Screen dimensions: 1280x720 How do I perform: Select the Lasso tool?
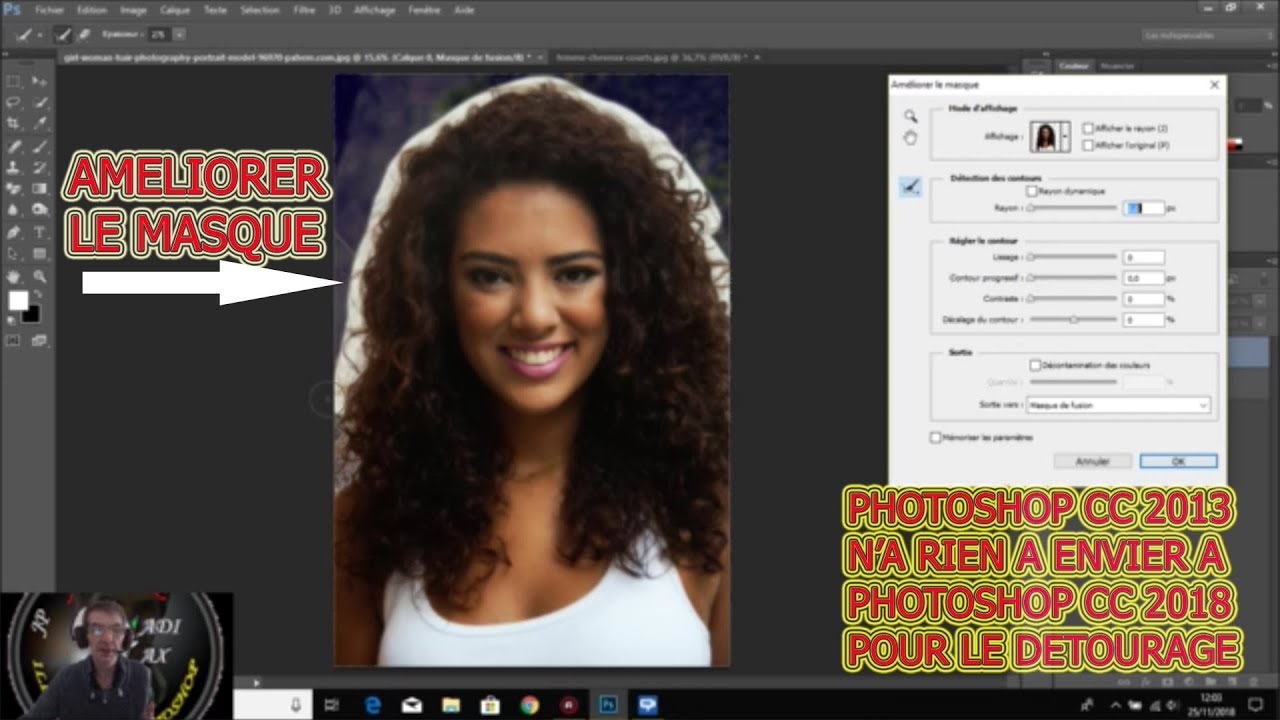(14, 102)
